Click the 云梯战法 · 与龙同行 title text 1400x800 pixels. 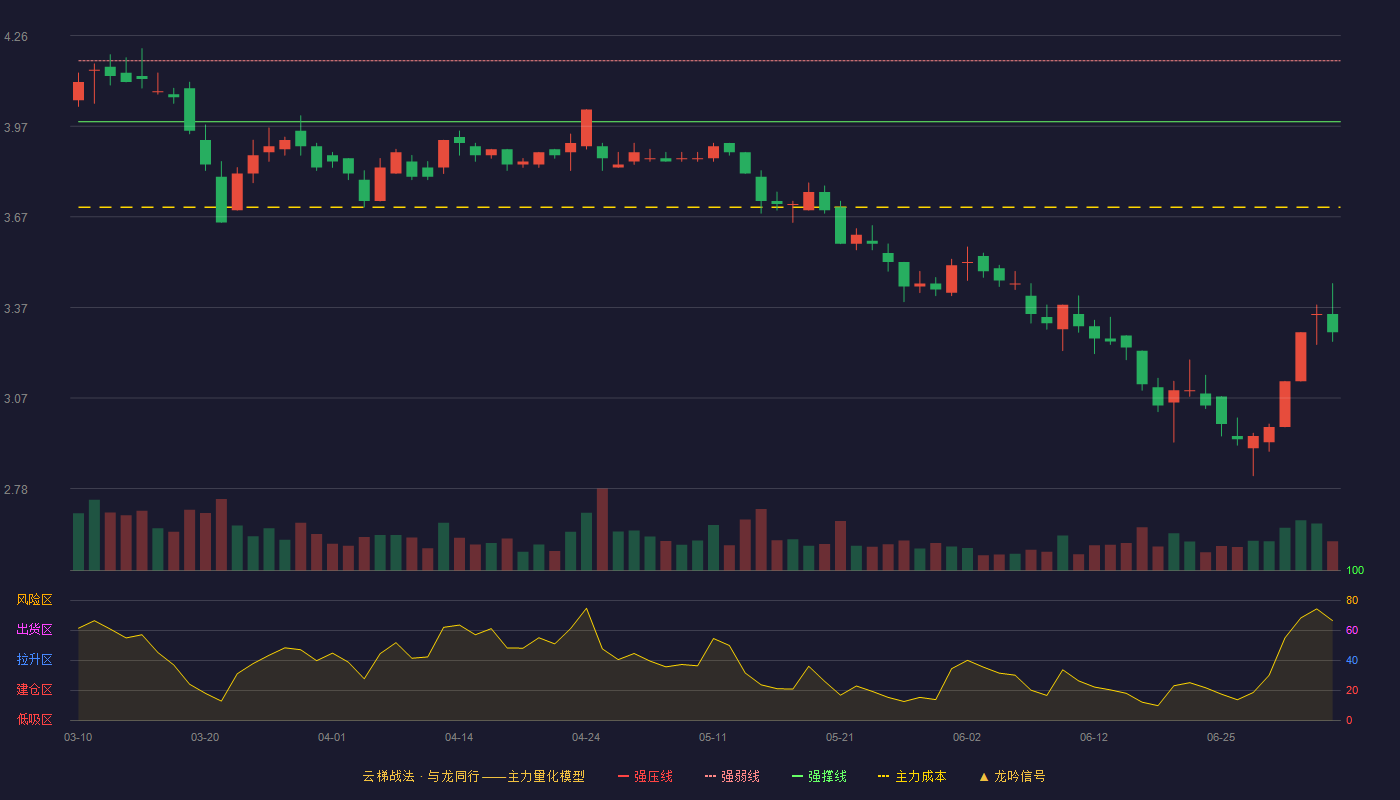421,776
